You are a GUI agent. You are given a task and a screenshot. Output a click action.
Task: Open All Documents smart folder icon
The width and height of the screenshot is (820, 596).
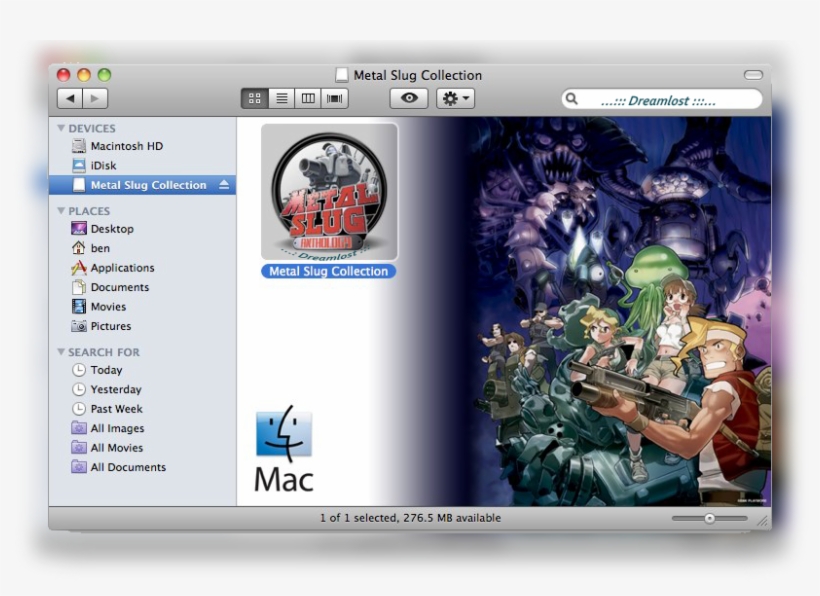pyautogui.click(x=78, y=467)
